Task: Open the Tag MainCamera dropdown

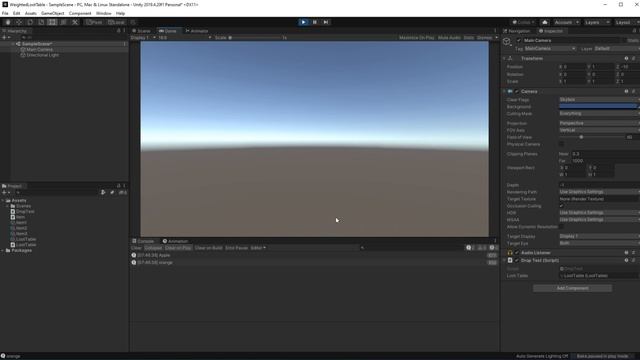Action: click(550, 49)
